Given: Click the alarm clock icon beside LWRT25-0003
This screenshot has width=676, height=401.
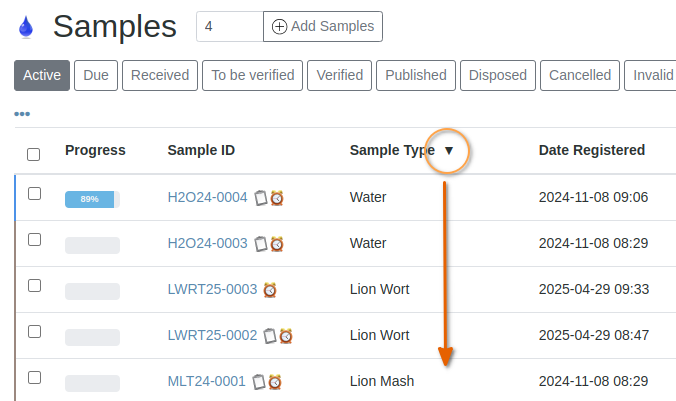Looking at the screenshot, I should tap(270, 290).
